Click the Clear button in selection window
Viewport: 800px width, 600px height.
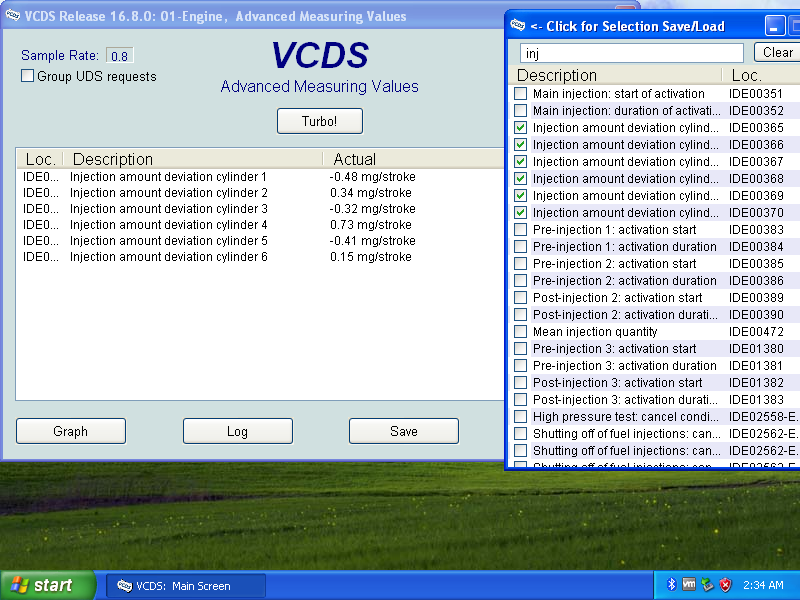777,52
